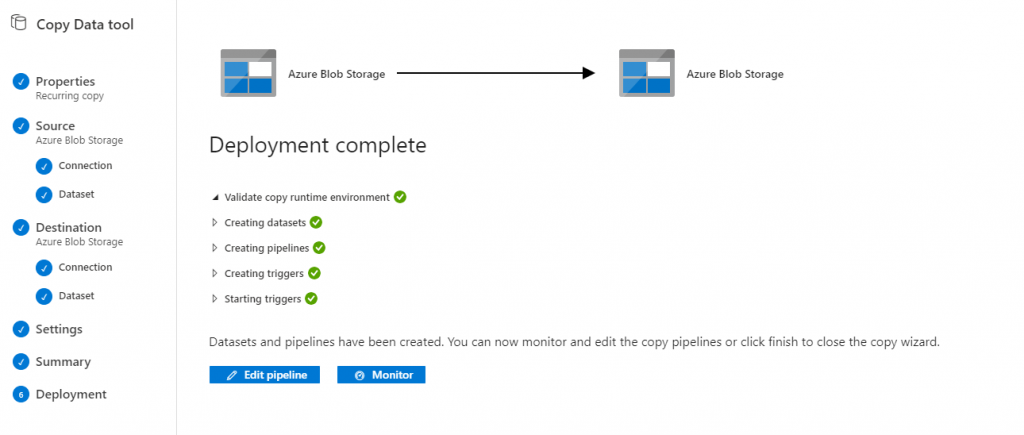Click the checkmark icon beside Summary step
This screenshot has height=435, width=1024.
[21, 362]
